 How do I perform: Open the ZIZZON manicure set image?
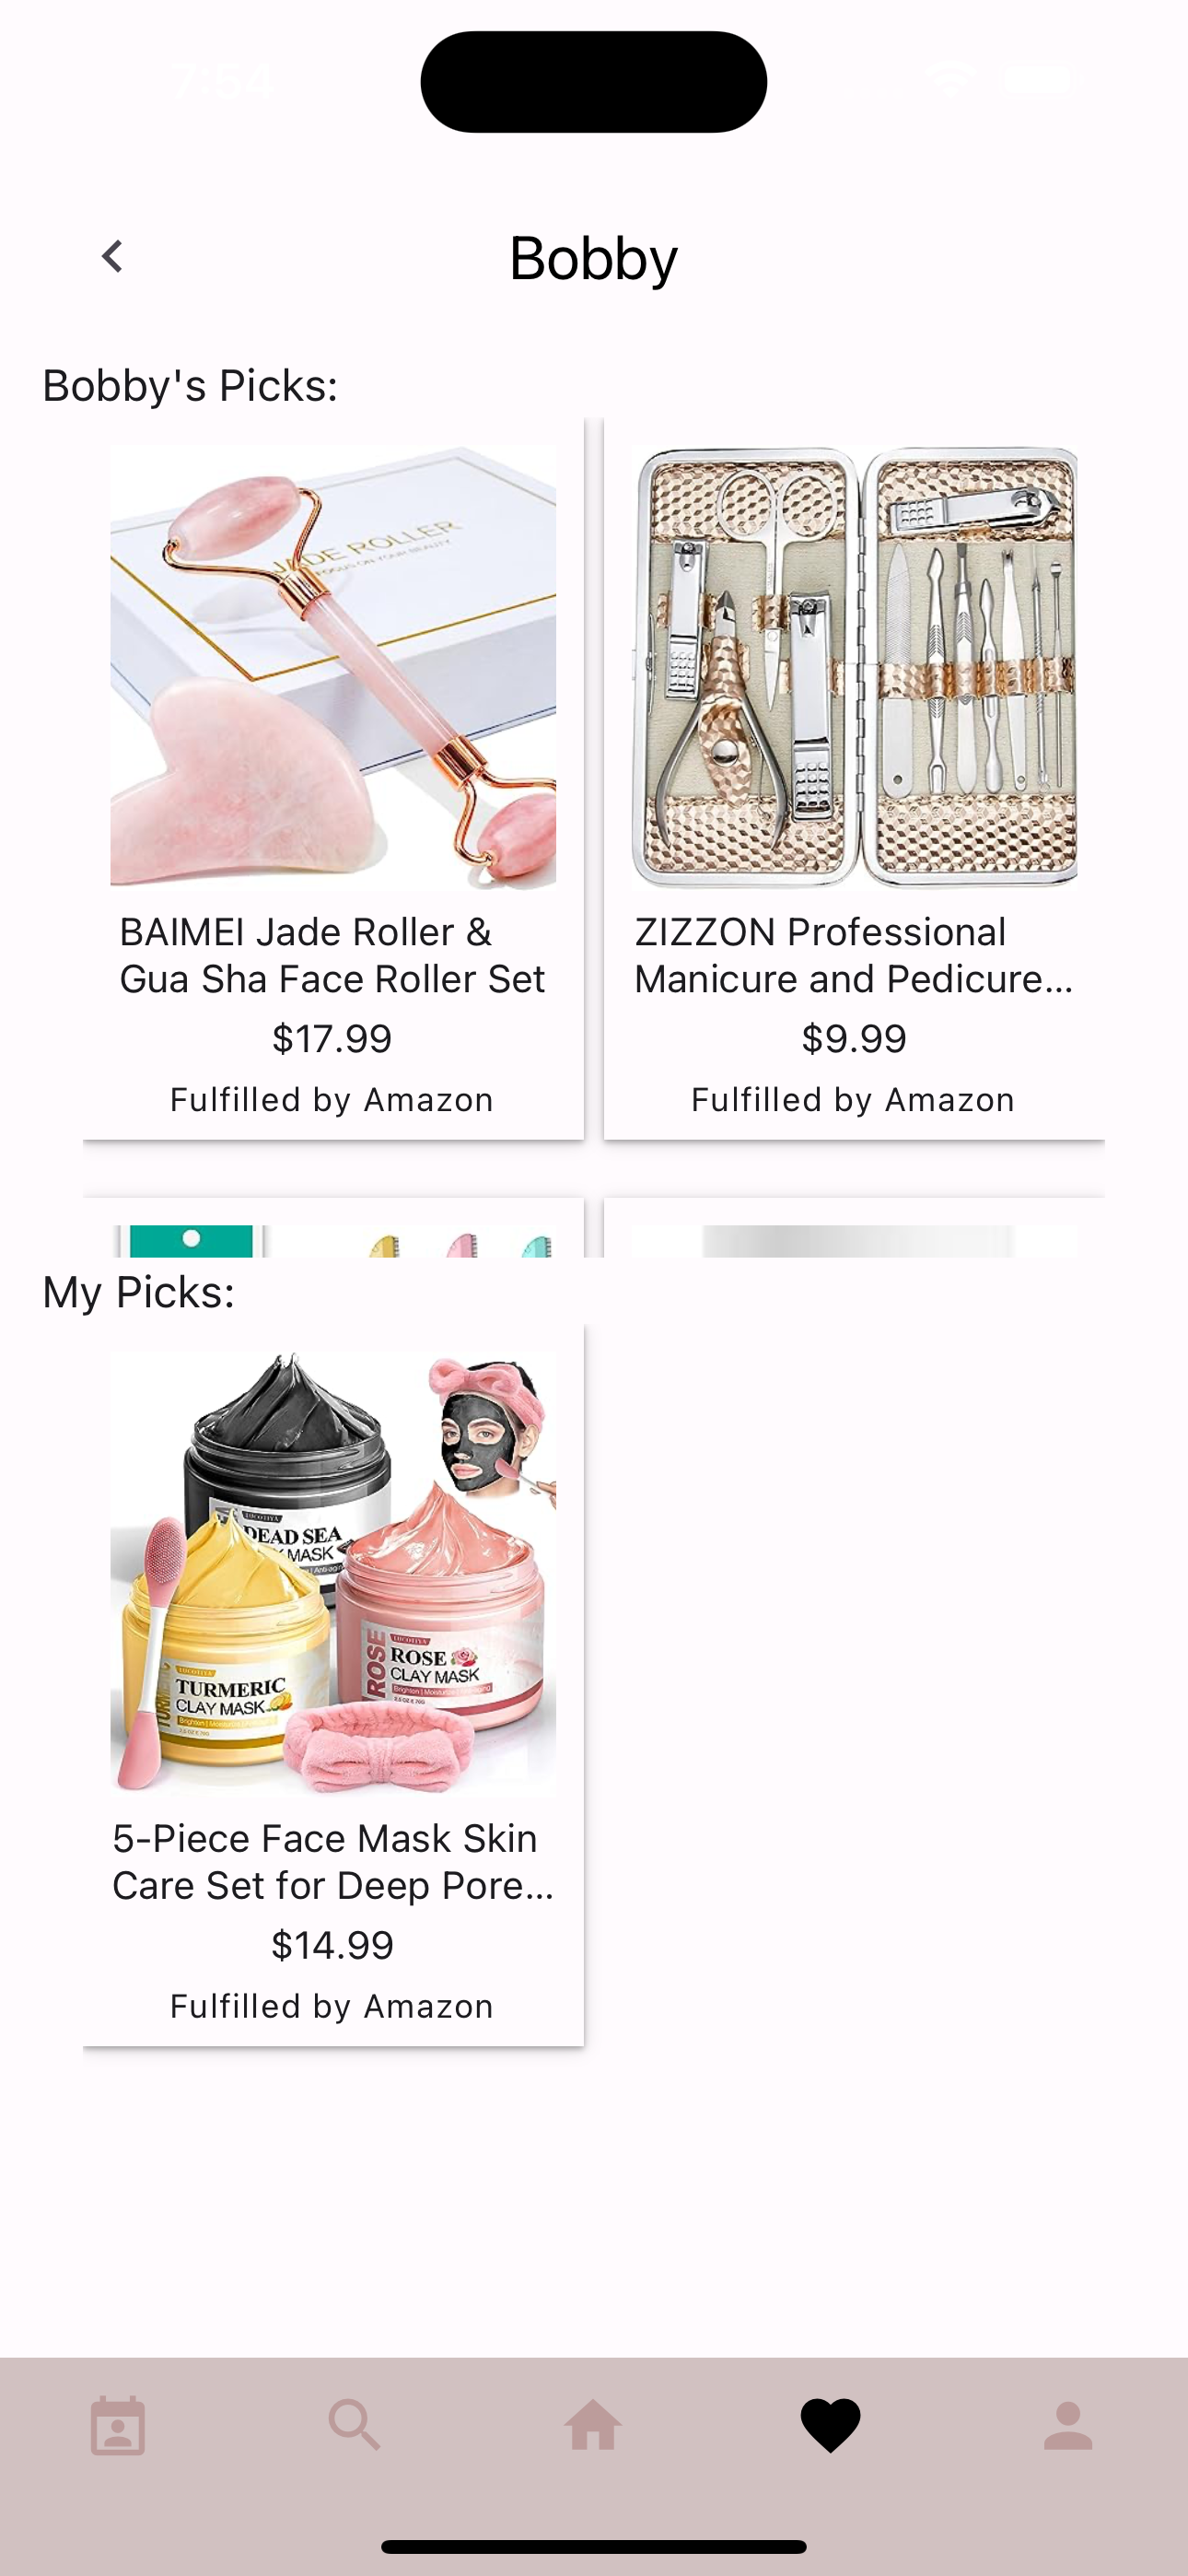coord(855,667)
